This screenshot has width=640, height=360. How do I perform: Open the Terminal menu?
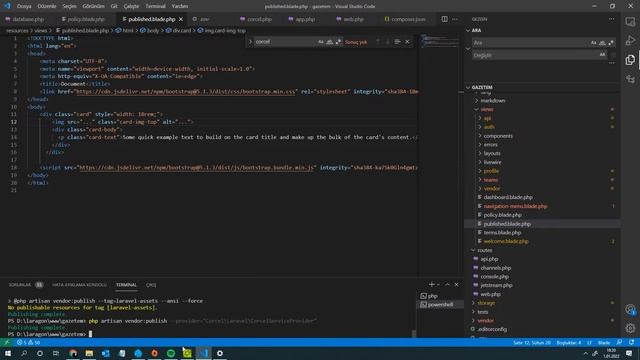[x=156, y=6]
